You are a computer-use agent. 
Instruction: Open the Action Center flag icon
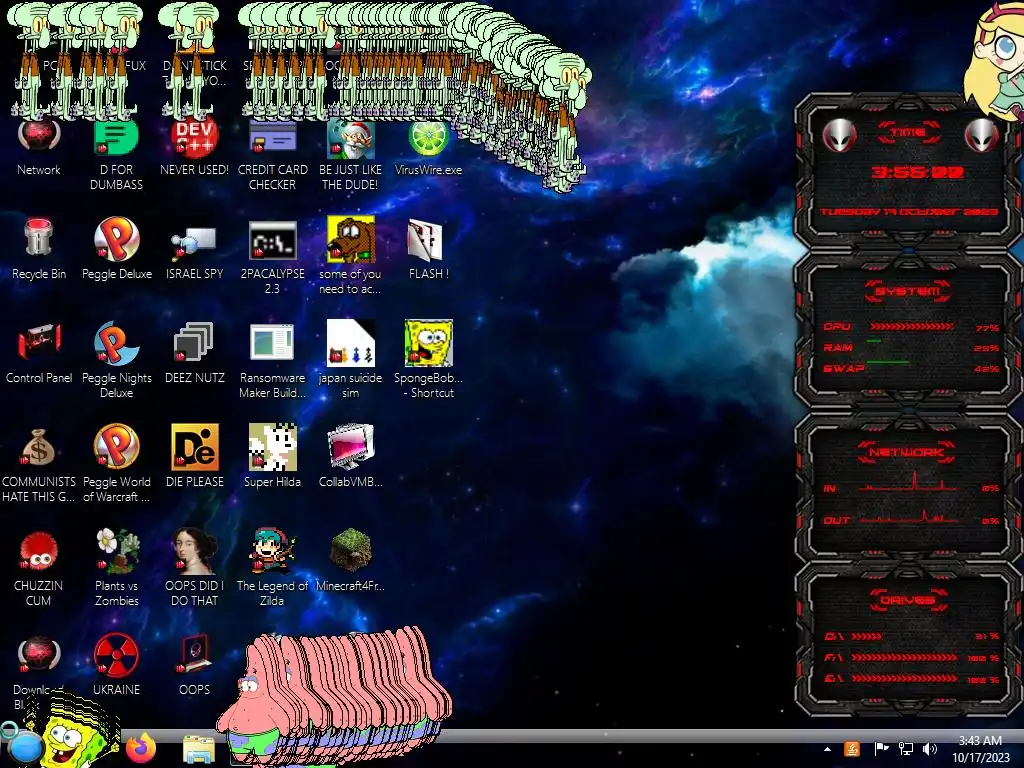[x=881, y=749]
